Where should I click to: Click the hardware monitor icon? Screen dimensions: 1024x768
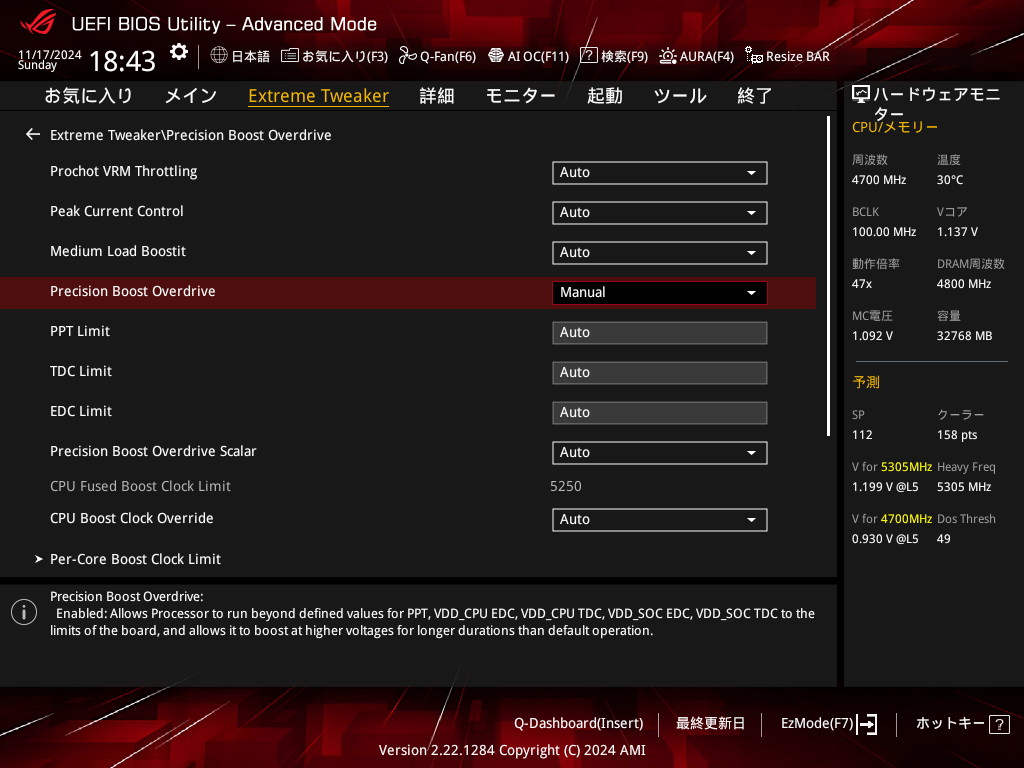click(861, 95)
